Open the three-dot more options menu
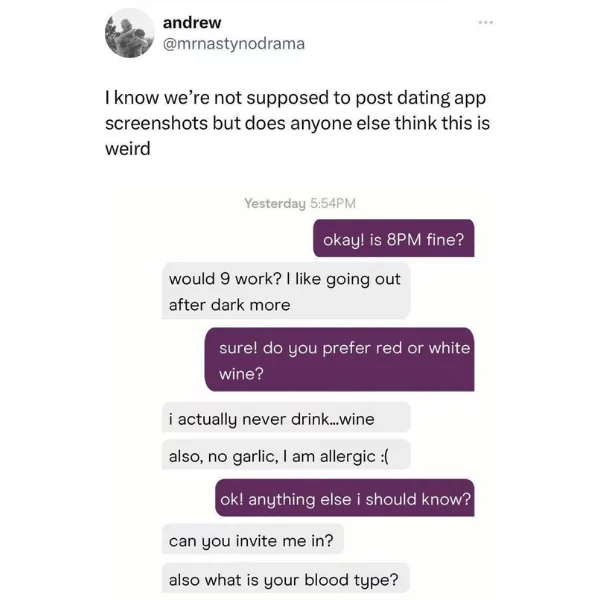This screenshot has height=600, width=600. (486, 23)
